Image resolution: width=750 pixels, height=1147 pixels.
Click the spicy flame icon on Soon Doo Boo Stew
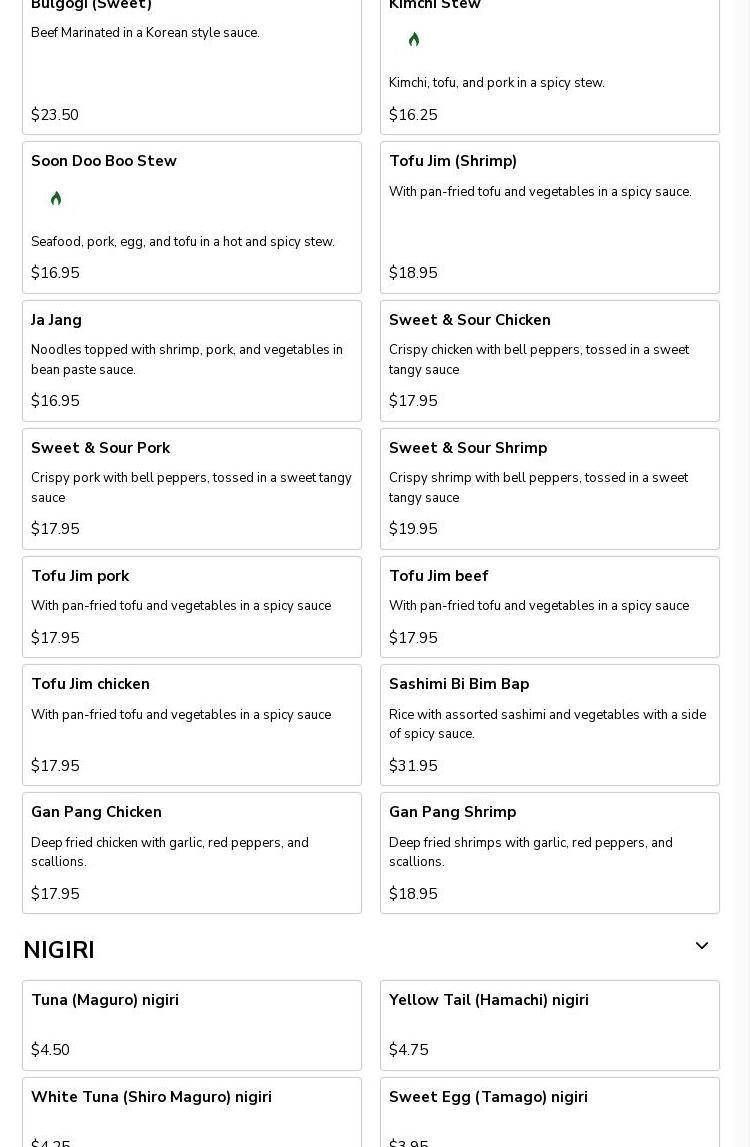[x=56, y=199]
